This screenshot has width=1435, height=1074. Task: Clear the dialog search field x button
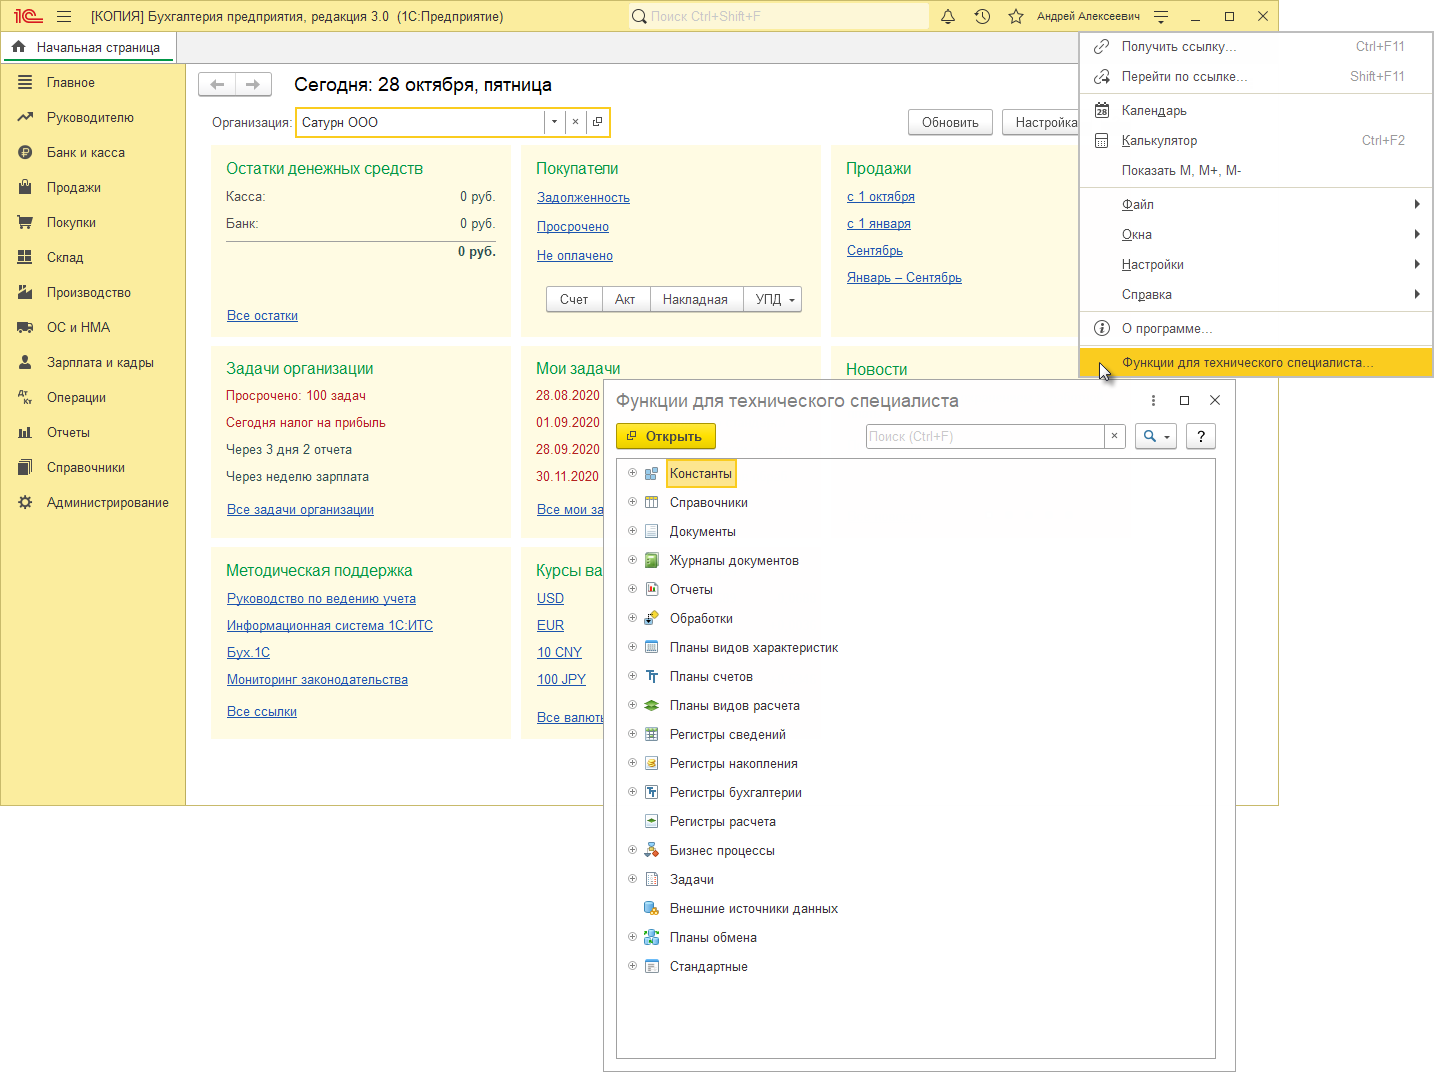click(1114, 436)
